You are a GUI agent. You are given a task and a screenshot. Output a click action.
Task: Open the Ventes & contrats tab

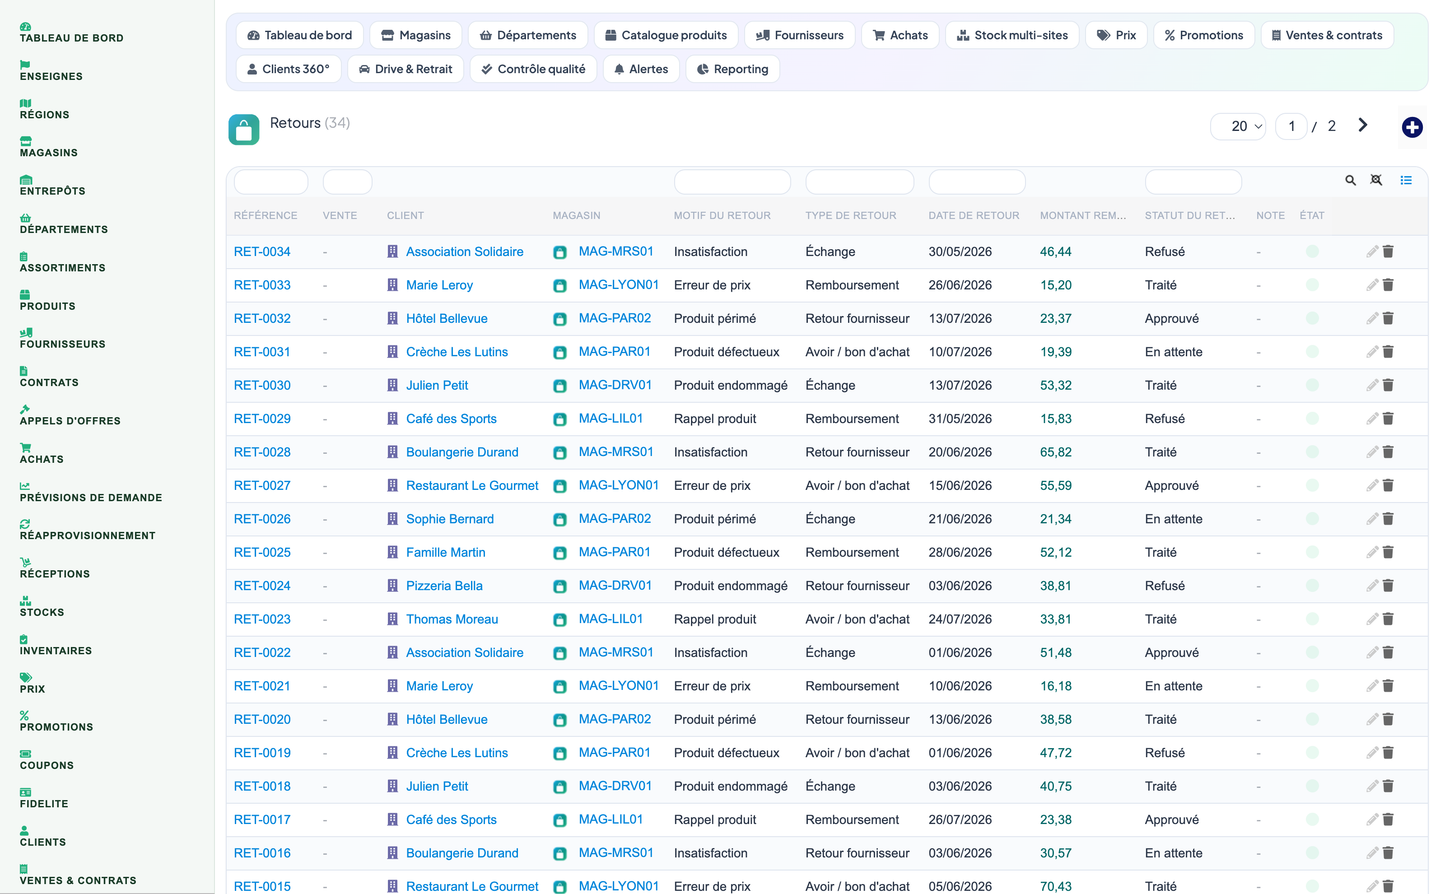[x=1327, y=35]
